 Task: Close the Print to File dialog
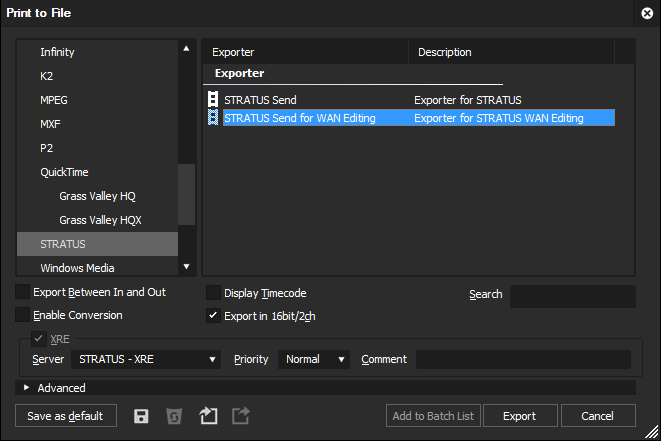click(x=647, y=13)
